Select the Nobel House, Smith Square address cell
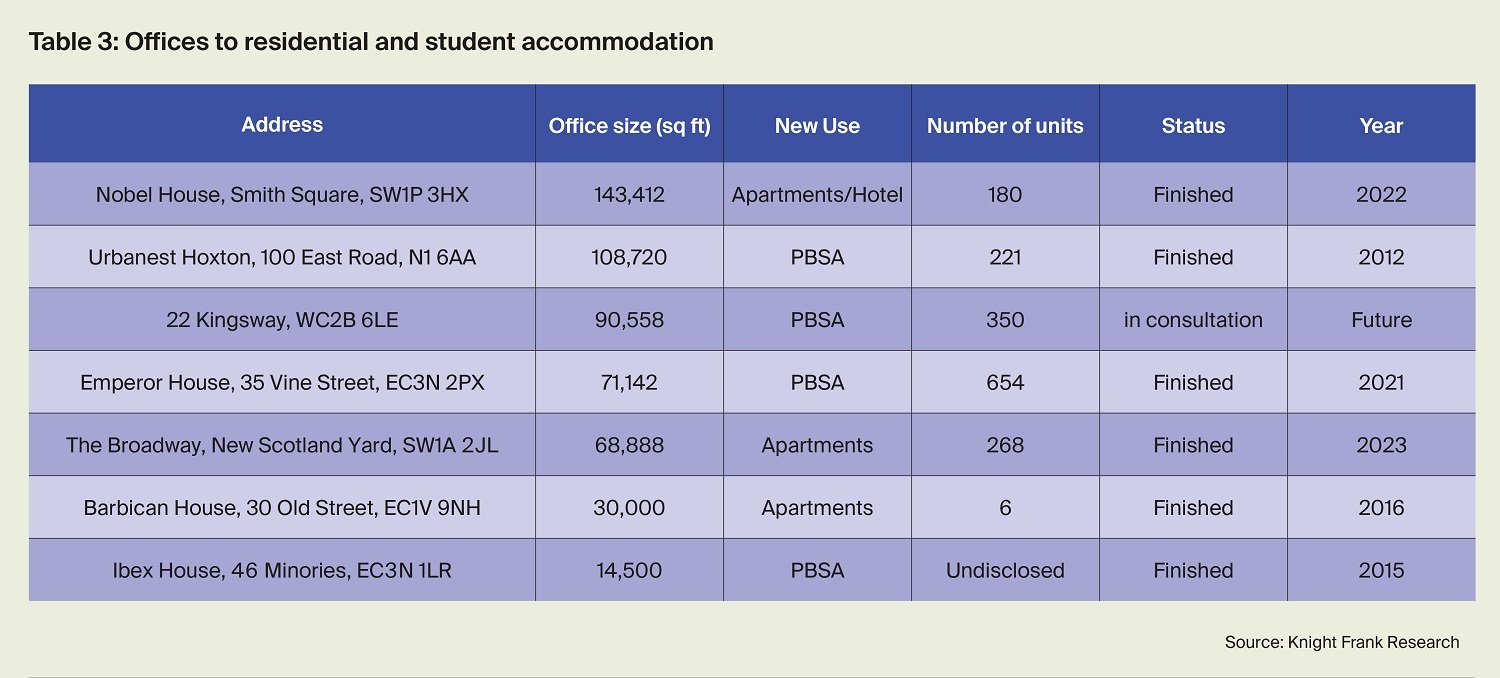 point(282,195)
